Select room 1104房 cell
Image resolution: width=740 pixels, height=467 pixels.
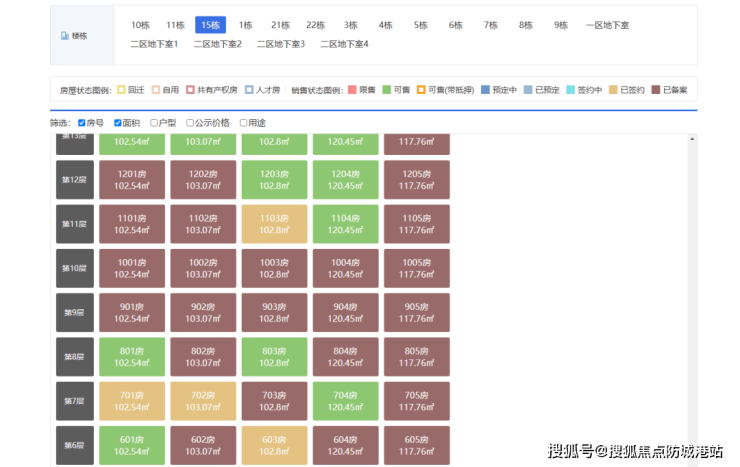(x=345, y=224)
